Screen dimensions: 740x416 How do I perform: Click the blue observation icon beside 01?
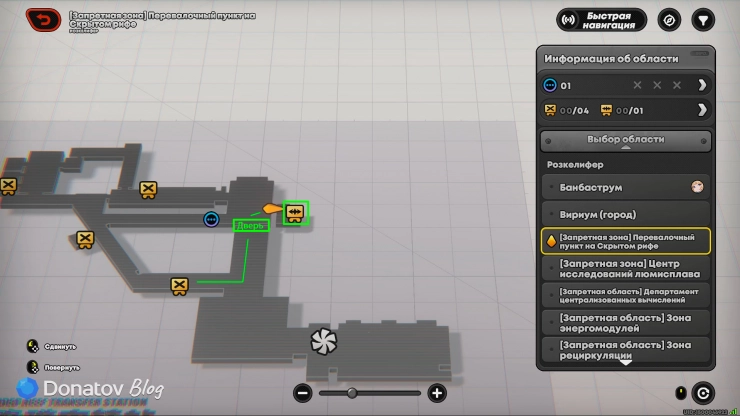click(x=550, y=85)
